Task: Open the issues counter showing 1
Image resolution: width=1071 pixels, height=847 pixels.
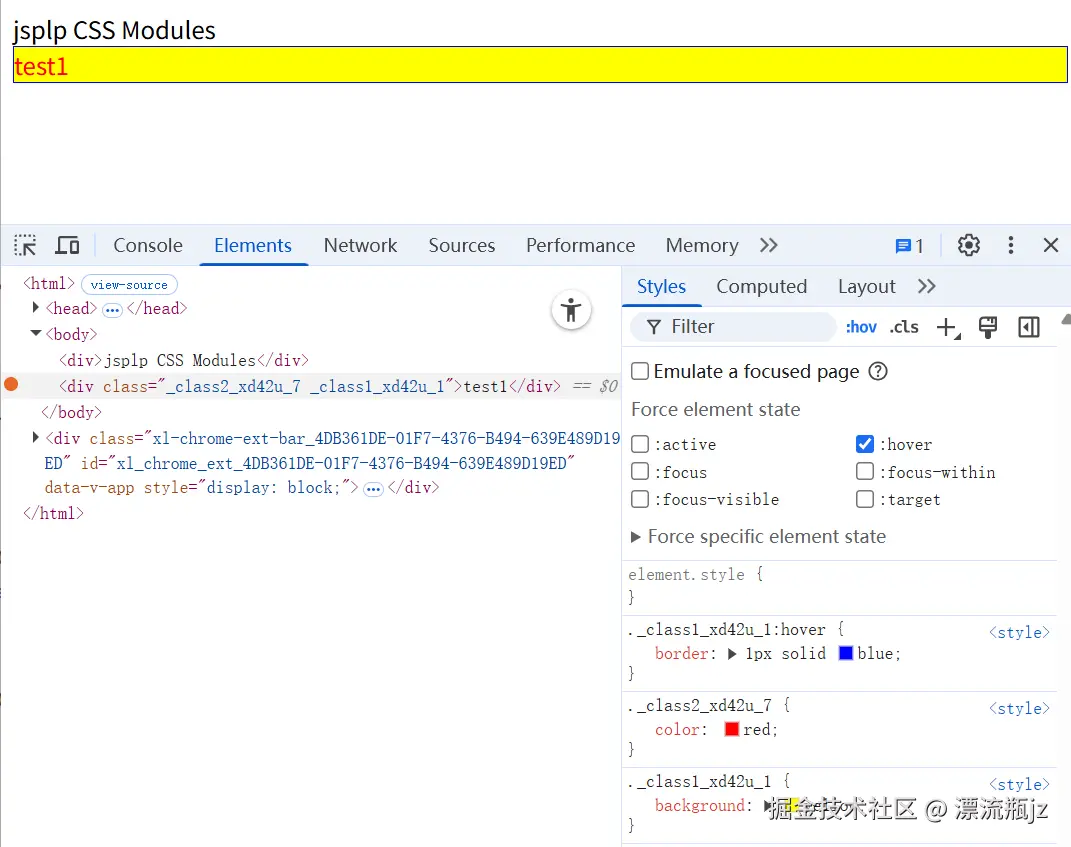Action: click(x=907, y=245)
